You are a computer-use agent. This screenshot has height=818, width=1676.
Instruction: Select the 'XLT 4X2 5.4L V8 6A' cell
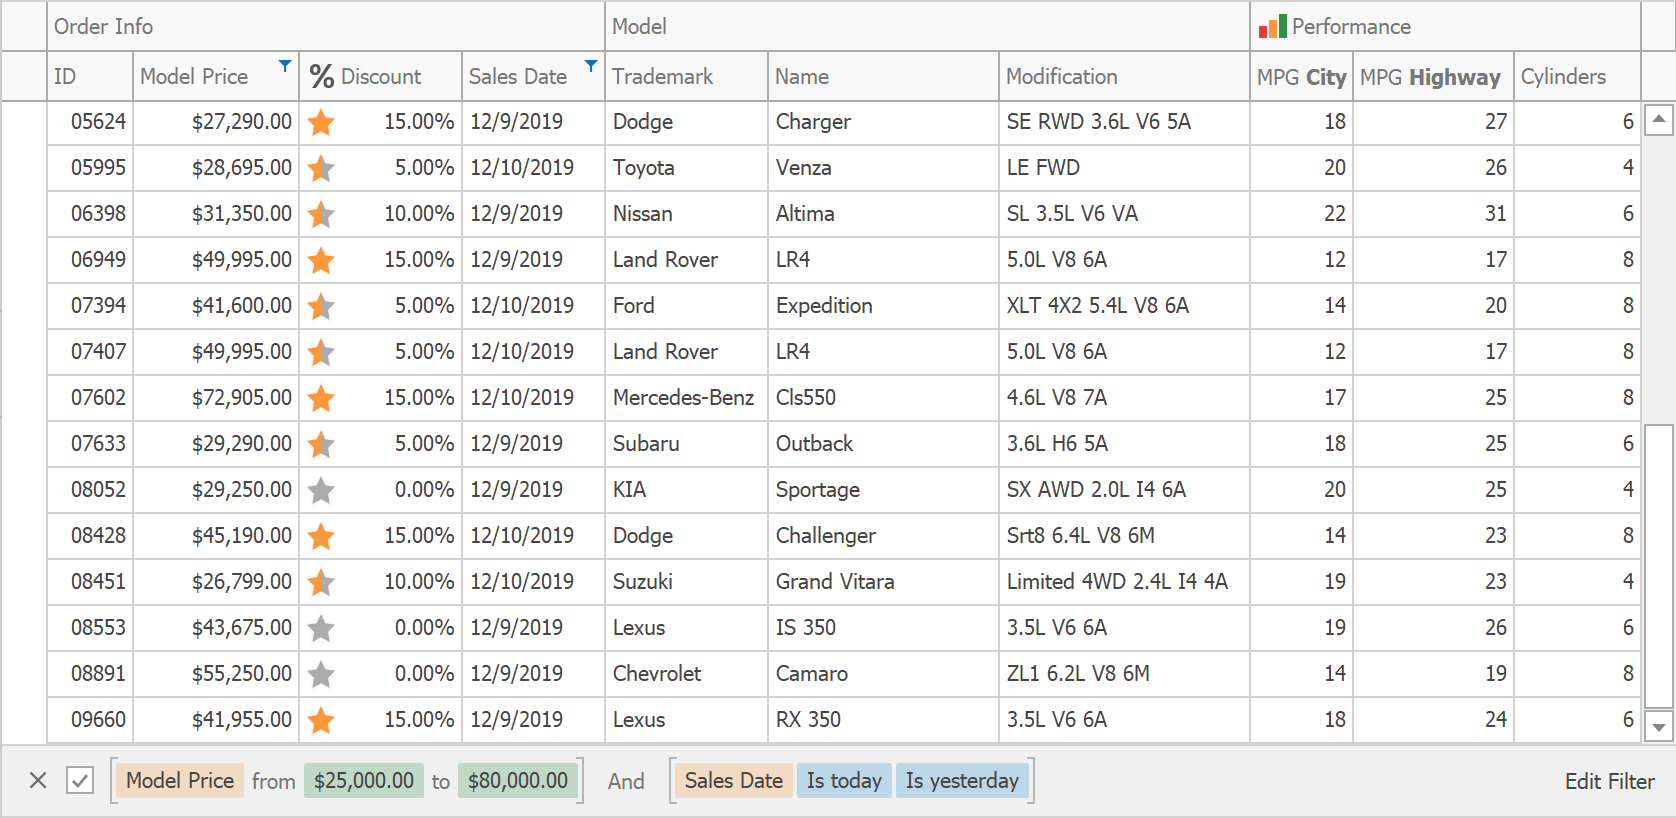[x=1124, y=306]
